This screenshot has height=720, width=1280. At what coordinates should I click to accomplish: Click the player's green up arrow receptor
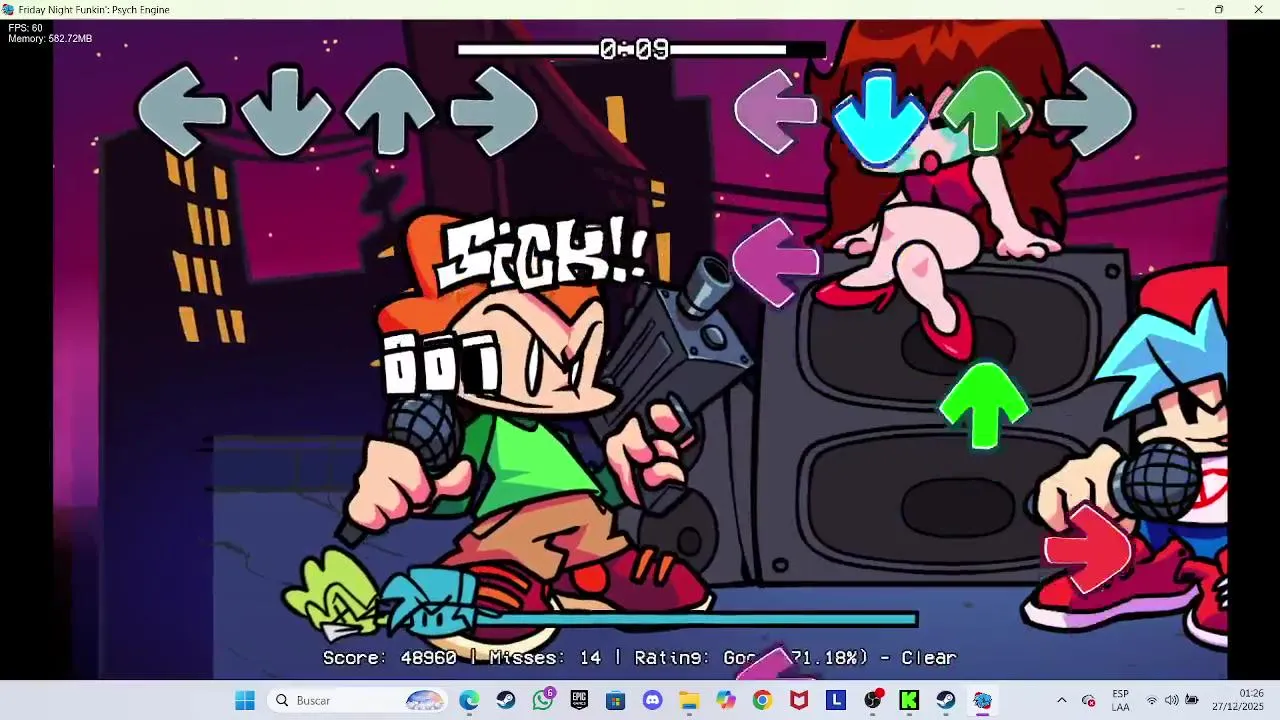[985, 111]
